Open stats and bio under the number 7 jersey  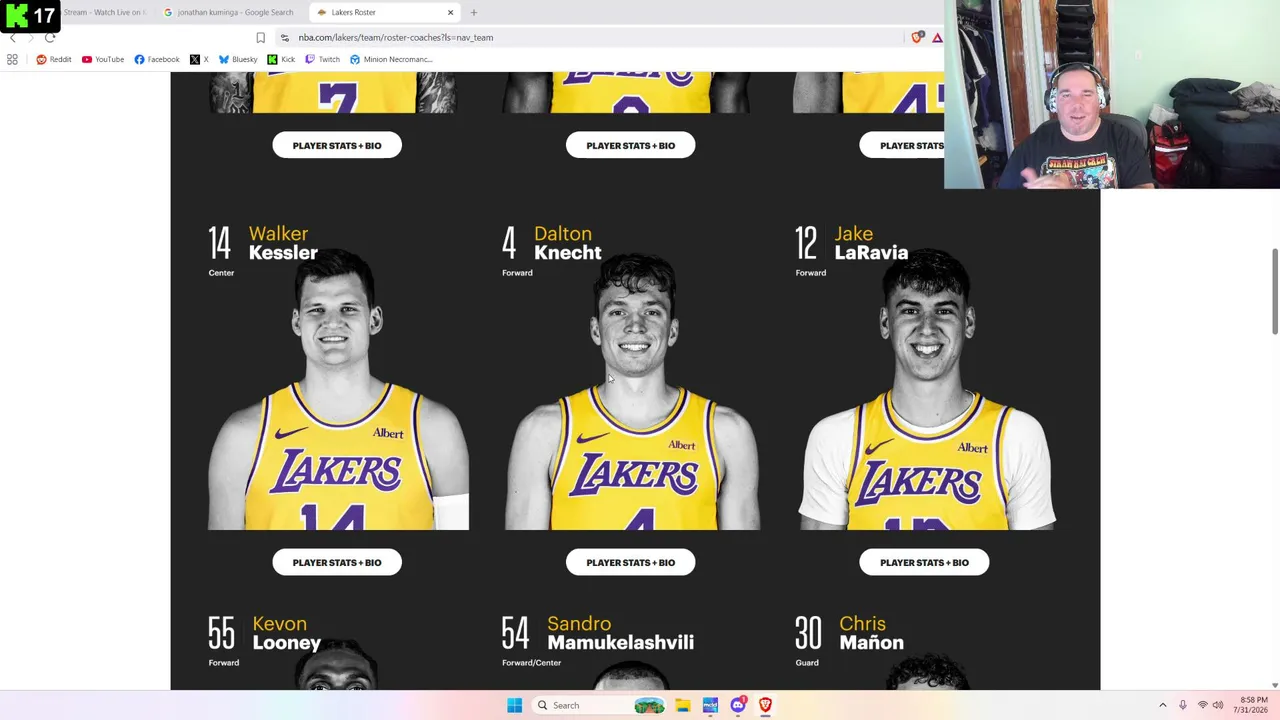(337, 145)
